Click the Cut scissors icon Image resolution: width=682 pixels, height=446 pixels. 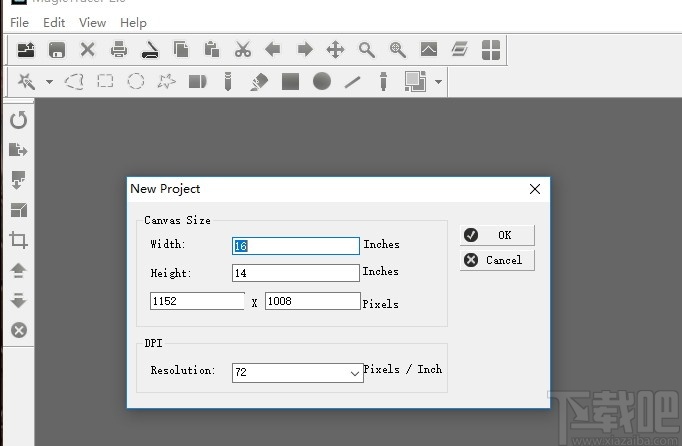[243, 49]
